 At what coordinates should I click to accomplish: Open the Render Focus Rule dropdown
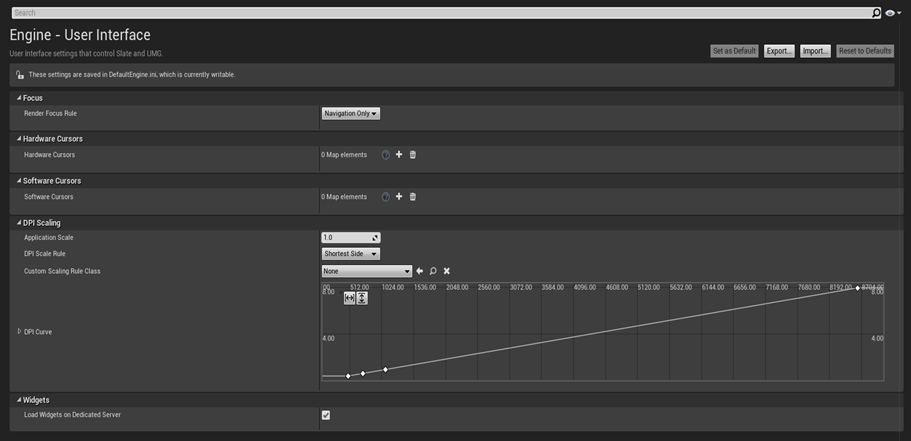(x=351, y=114)
